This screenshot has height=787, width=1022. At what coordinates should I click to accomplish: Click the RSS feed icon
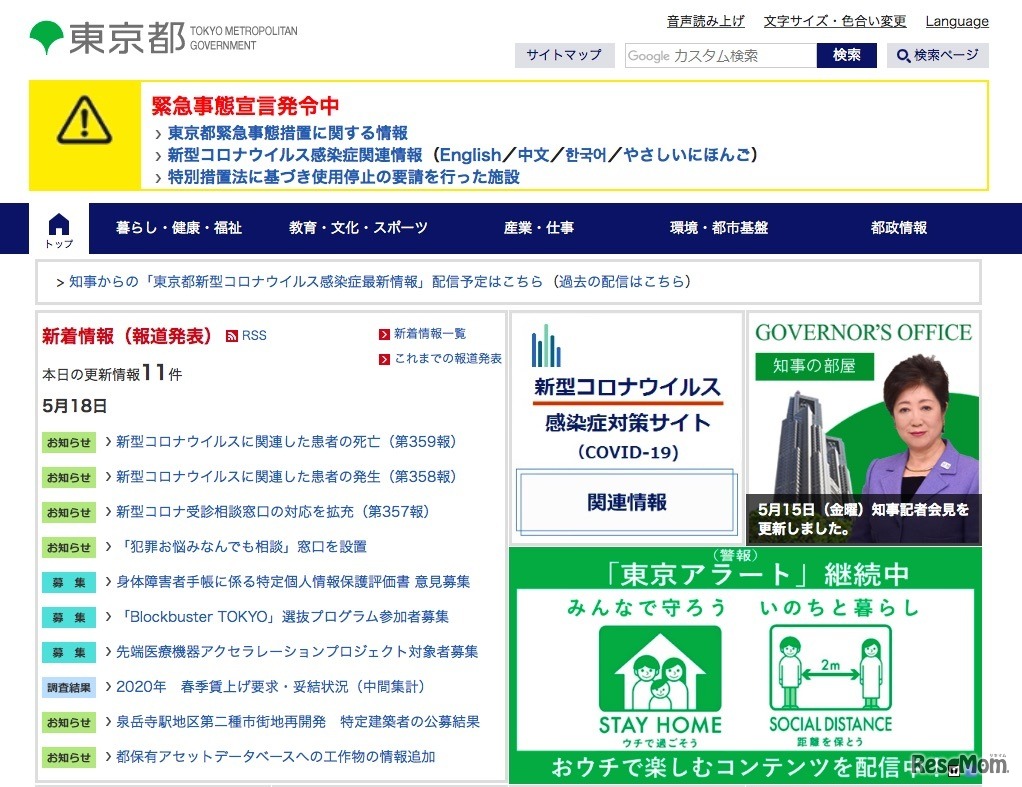(x=231, y=336)
